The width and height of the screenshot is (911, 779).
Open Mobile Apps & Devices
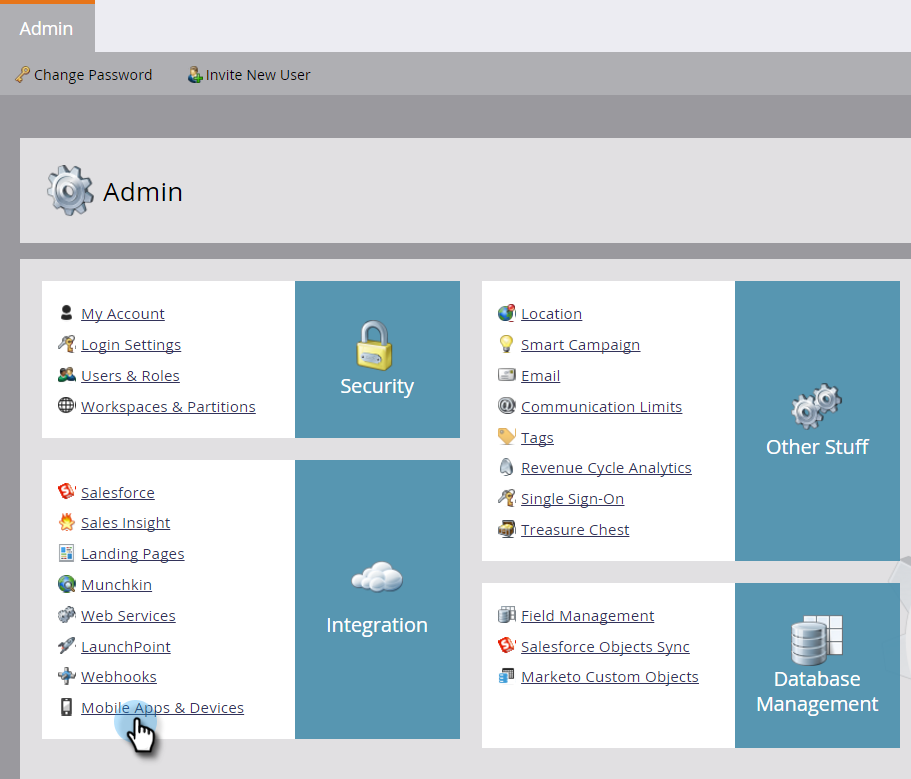point(162,708)
